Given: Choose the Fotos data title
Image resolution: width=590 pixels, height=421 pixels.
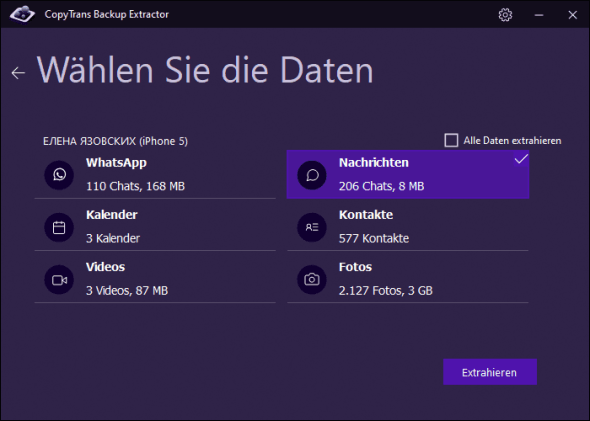Looking at the screenshot, I should (x=355, y=267).
